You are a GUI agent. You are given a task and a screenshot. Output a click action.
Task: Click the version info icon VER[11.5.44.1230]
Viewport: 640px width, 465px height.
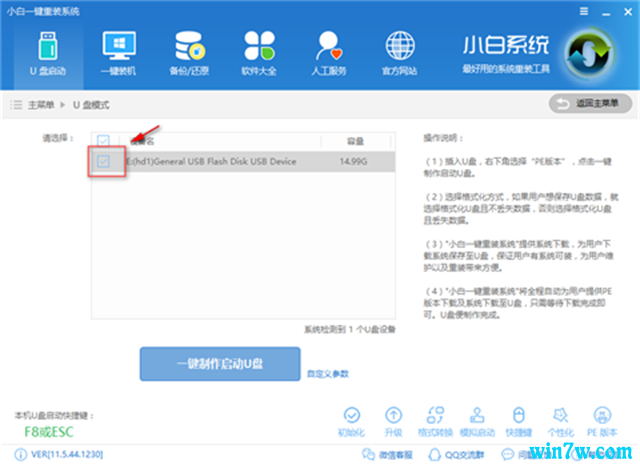(20, 454)
